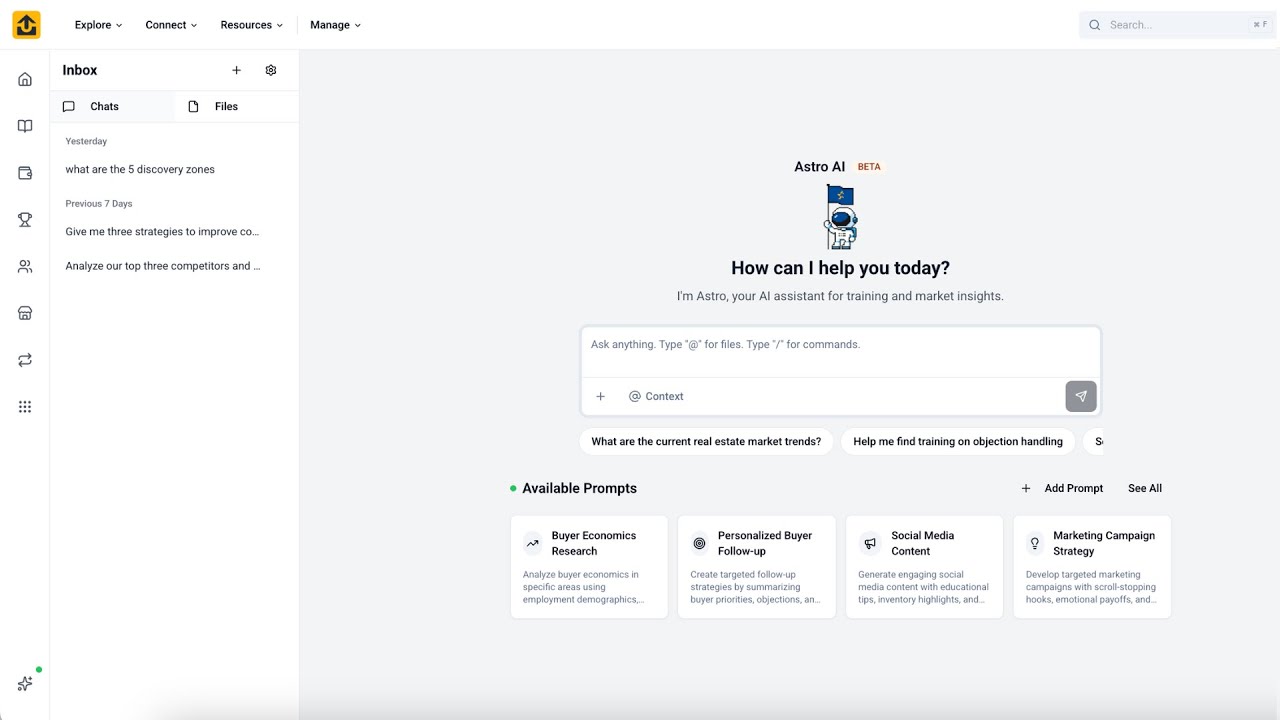This screenshot has width=1280, height=720.
Task: Click the repeat arrows sidebar icon
Action: pos(25,360)
